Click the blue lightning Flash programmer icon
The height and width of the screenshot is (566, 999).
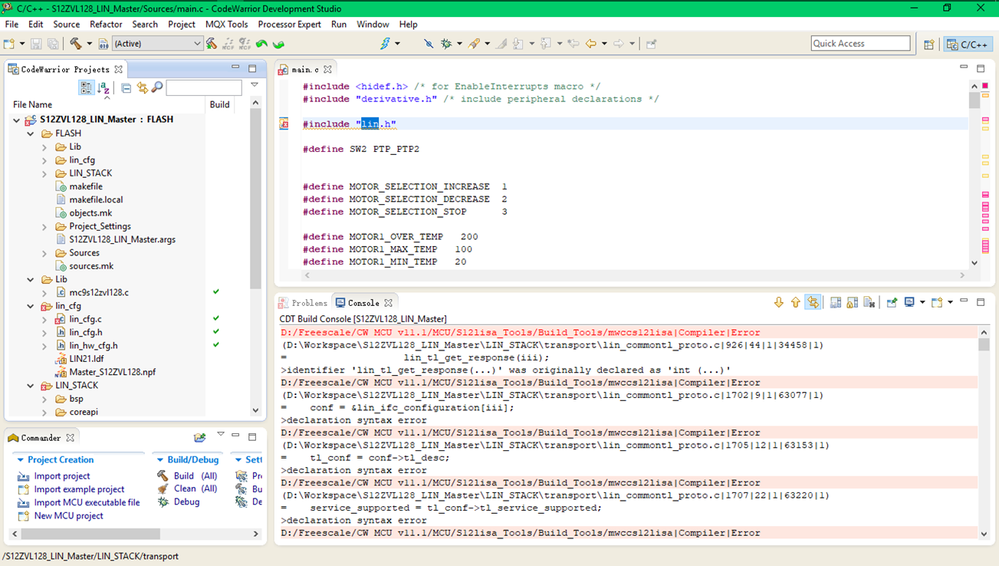coord(385,43)
